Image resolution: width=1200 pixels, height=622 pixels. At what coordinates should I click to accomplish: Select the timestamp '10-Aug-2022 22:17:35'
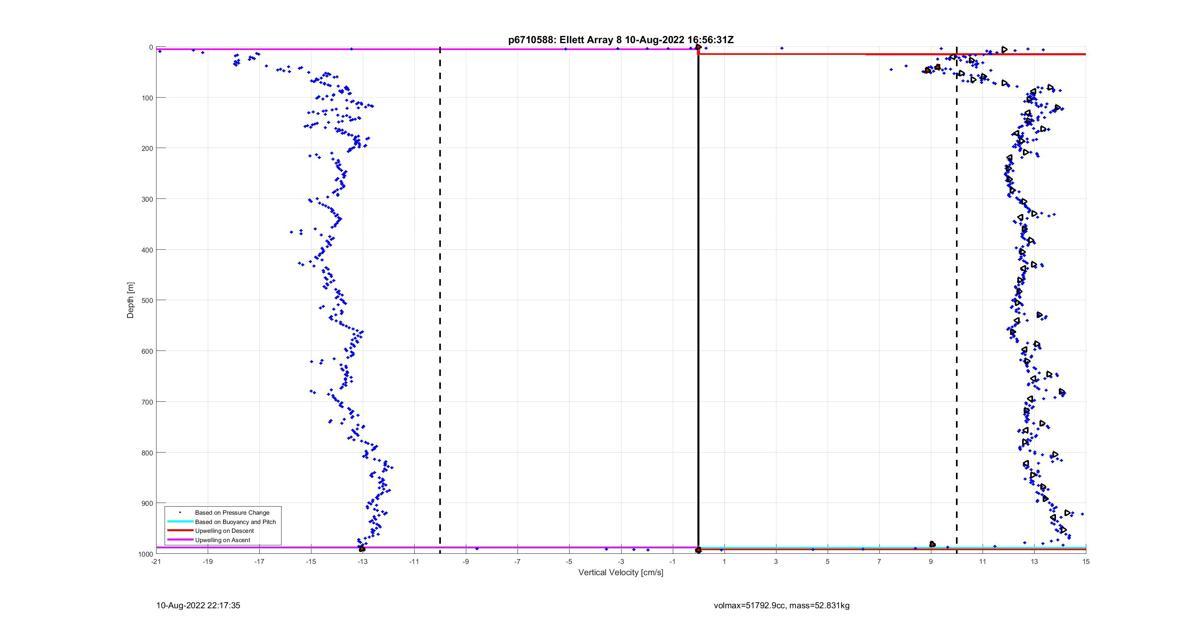[198, 605]
